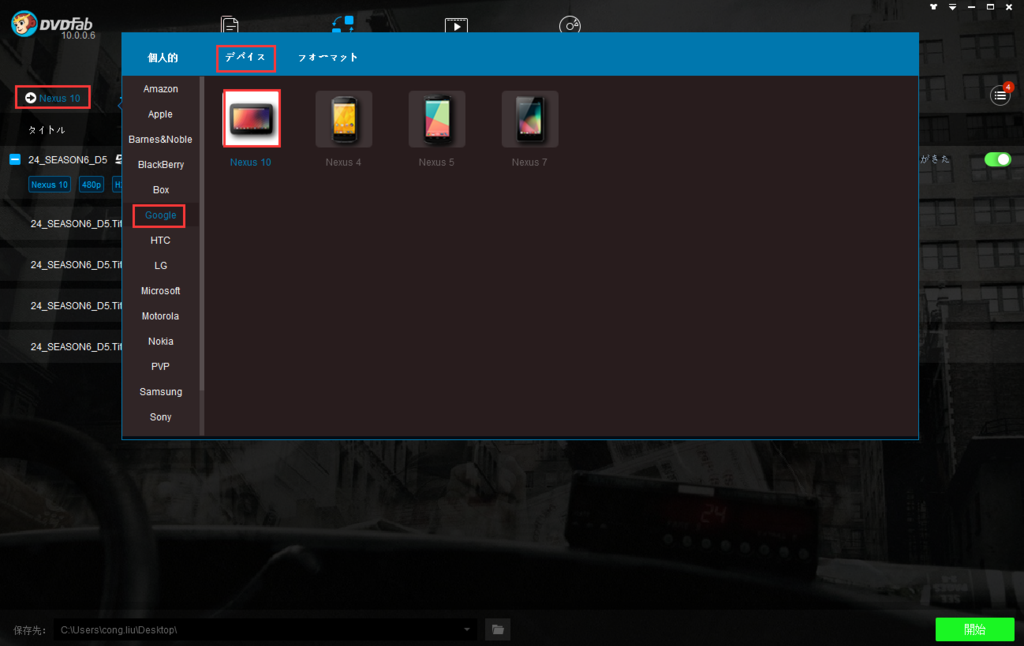Click the Nexus 10 profile button
The image size is (1024, 646).
53,98
